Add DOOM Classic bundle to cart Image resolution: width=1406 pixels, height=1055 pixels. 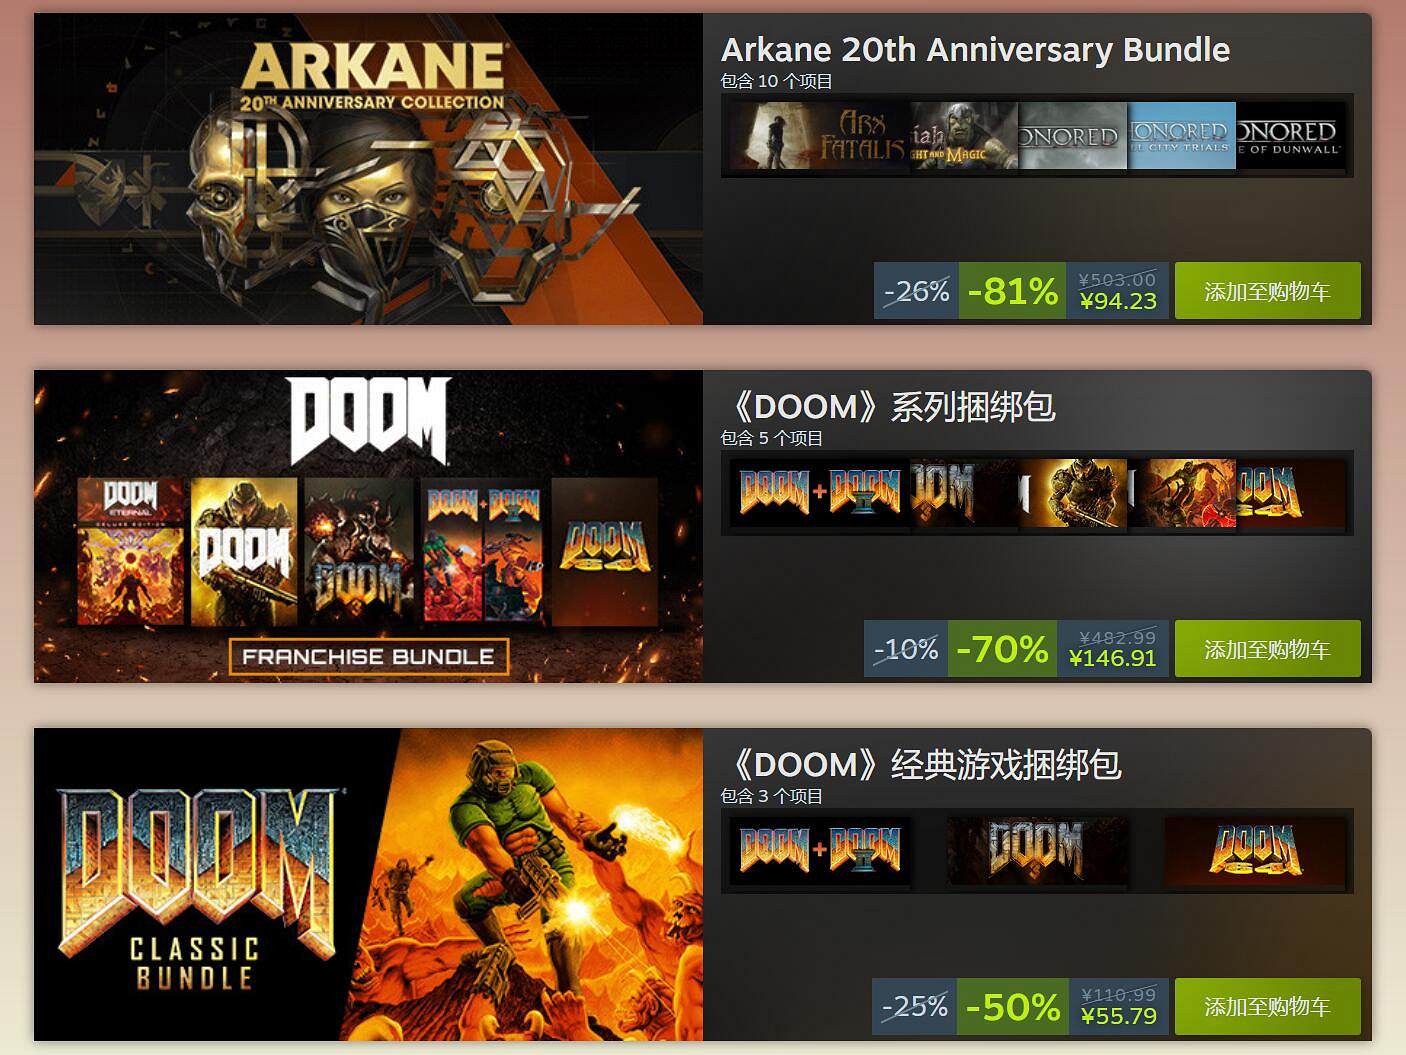coord(1267,1006)
